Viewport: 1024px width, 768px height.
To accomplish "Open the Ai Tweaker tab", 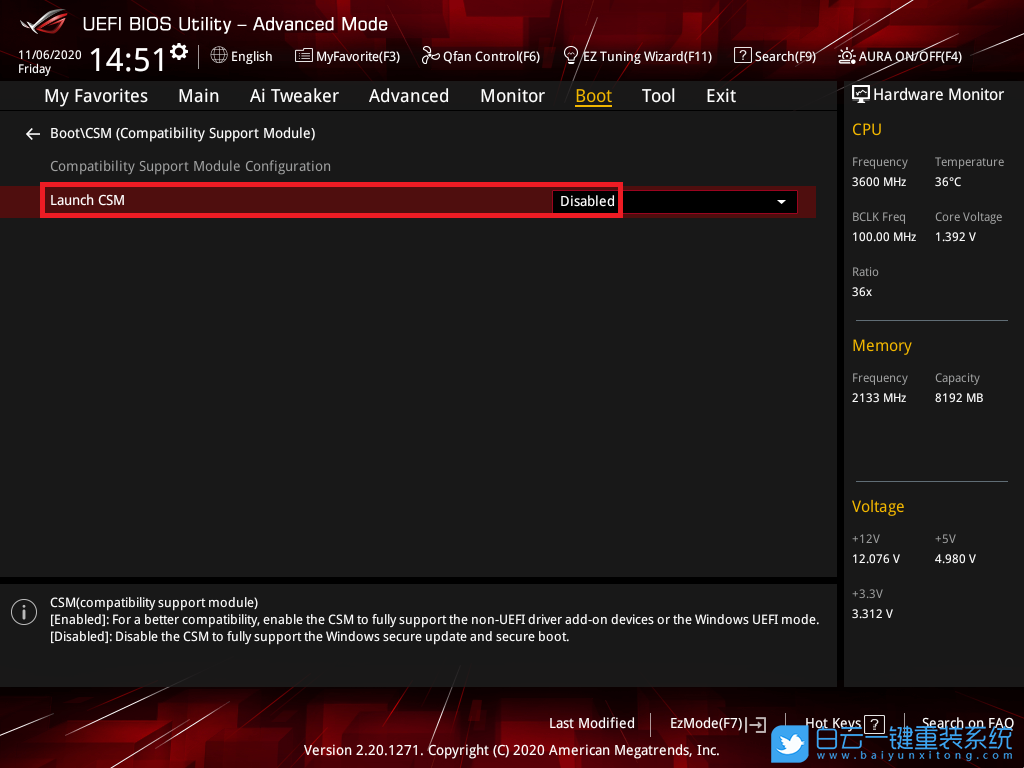I will [x=294, y=96].
